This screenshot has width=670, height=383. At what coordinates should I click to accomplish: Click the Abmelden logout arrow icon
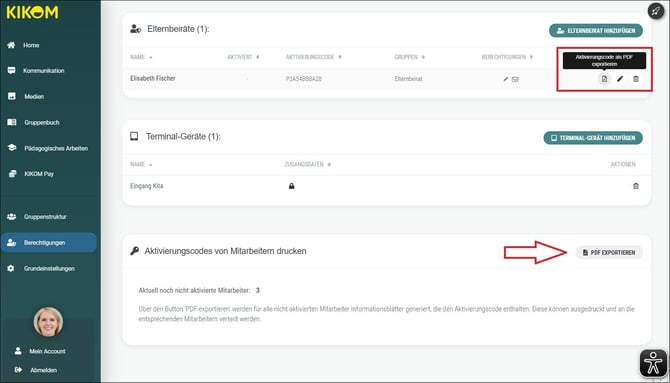tap(18, 370)
